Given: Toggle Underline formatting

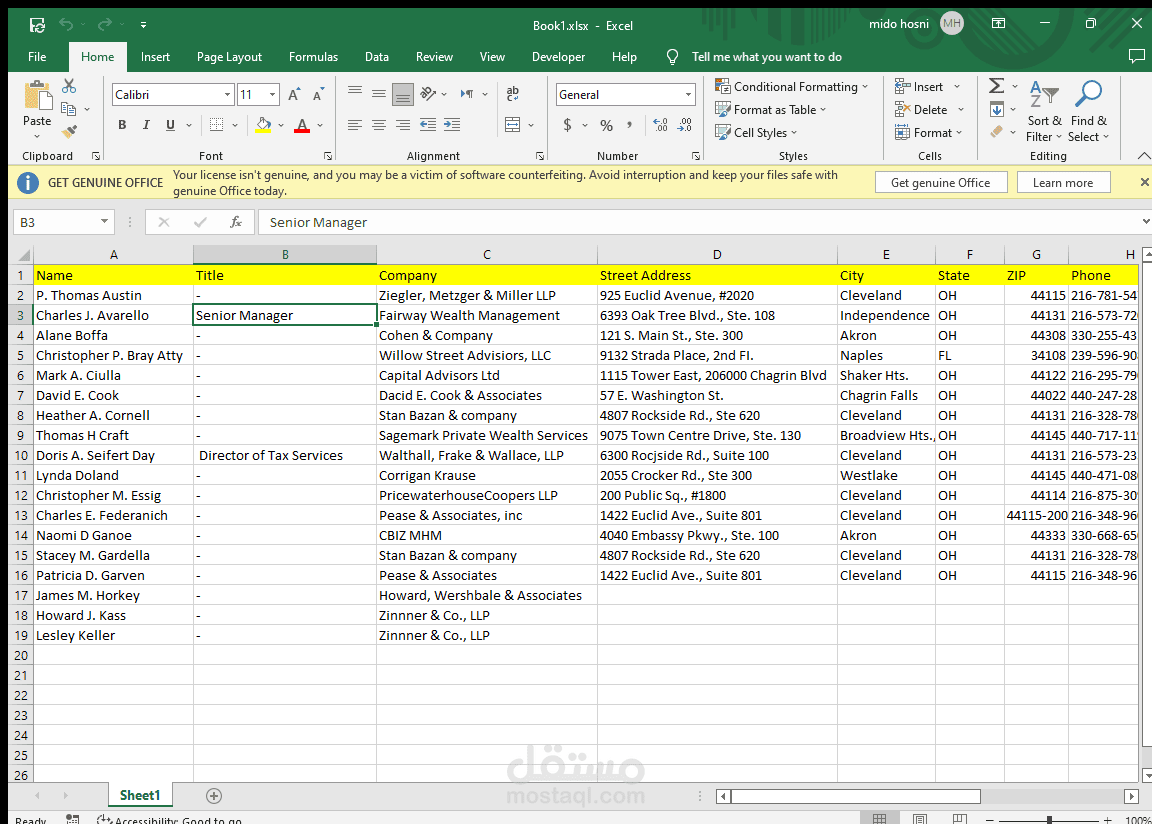Looking at the screenshot, I should [170, 125].
